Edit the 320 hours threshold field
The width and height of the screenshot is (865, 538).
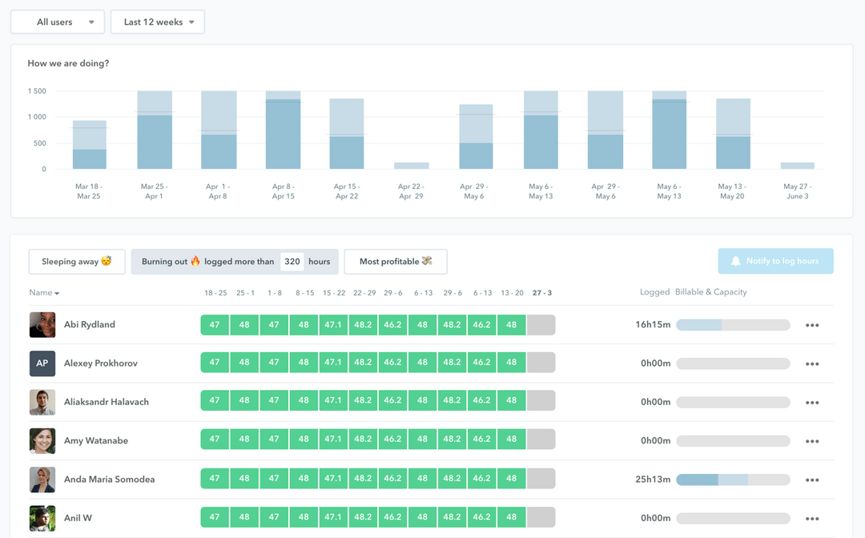pos(291,262)
